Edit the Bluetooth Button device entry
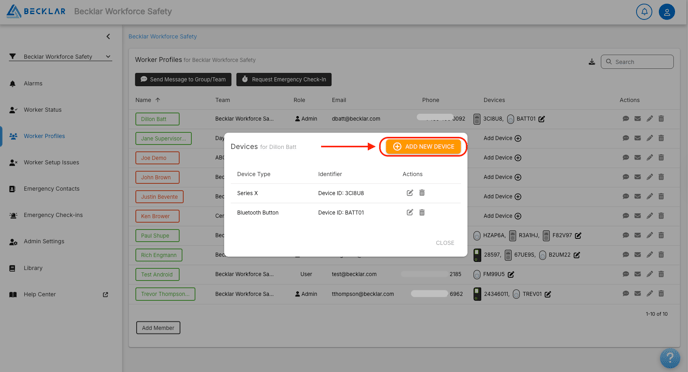This screenshot has width=688, height=372. tap(409, 212)
